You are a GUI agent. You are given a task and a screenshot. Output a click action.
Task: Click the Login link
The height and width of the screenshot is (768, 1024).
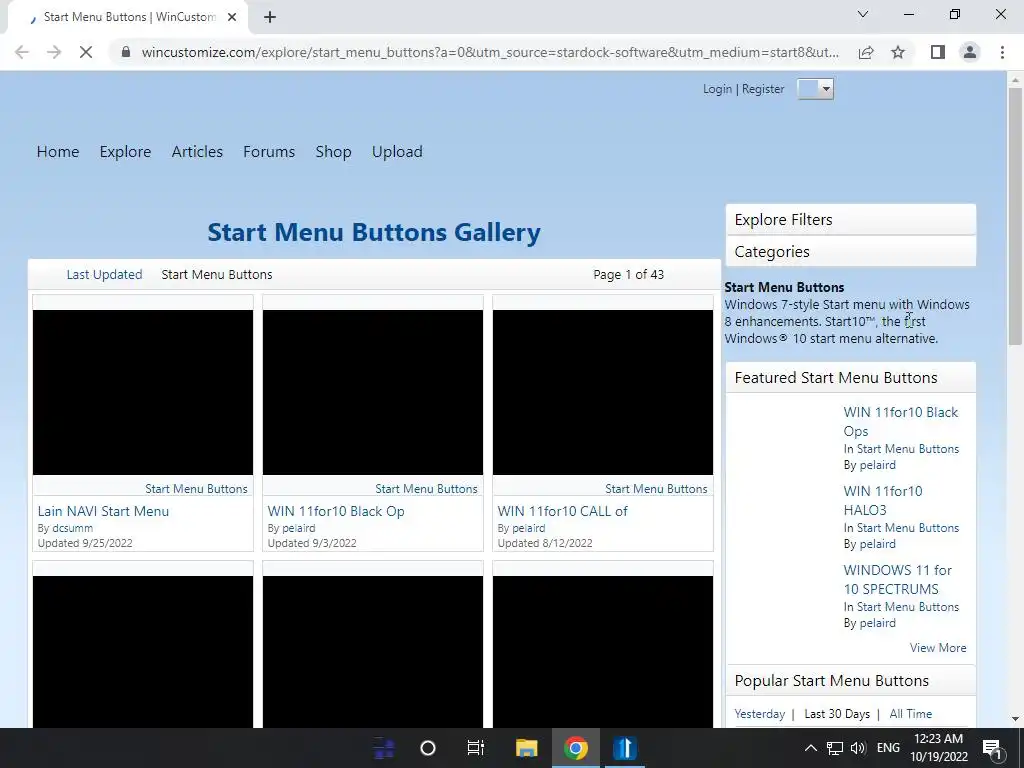click(x=717, y=89)
